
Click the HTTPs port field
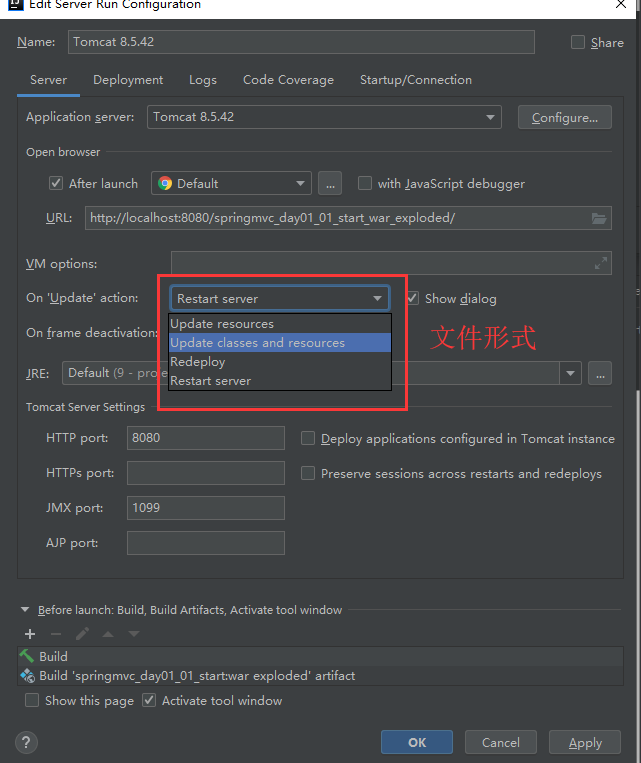point(206,473)
